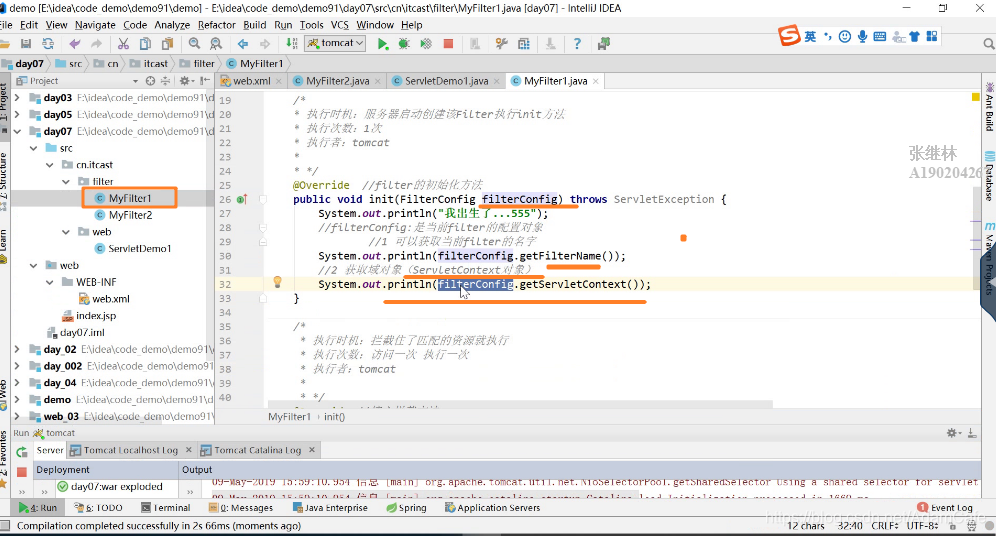Open Settings wrench icon
Viewport: 996px width, 536px height.
[502, 44]
